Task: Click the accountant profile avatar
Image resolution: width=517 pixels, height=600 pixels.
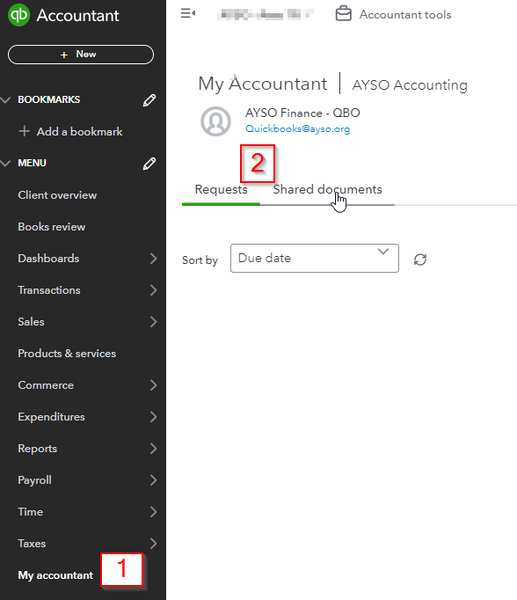Action: pyautogui.click(x=216, y=121)
